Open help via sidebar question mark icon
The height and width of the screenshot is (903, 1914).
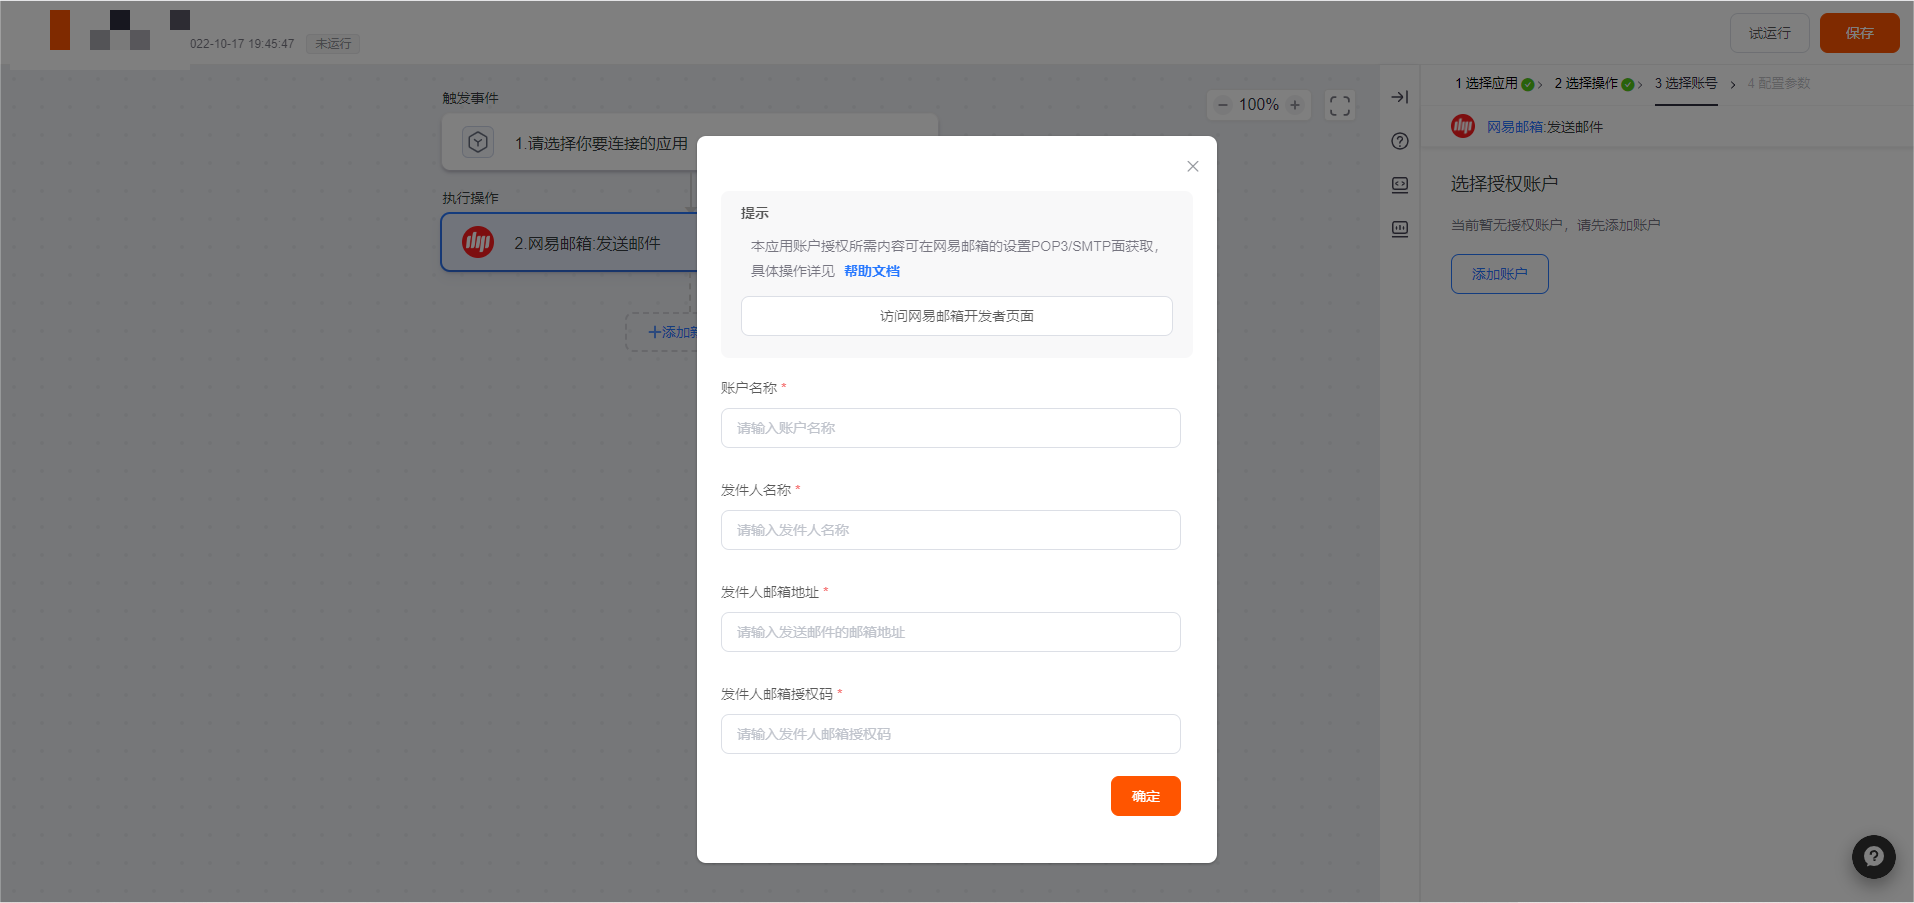coord(1399,141)
